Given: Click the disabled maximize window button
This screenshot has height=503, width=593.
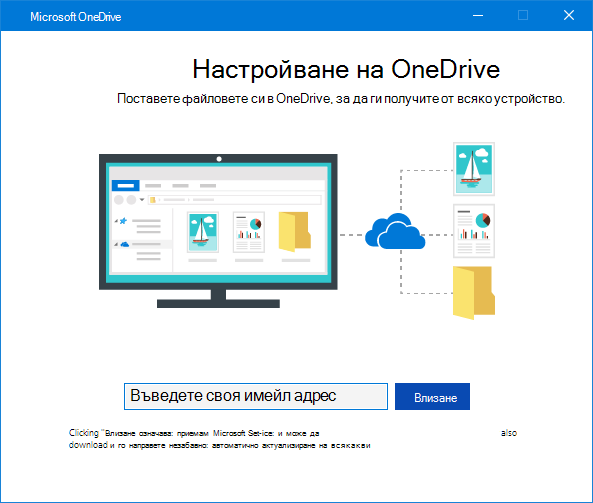Looking at the screenshot, I should click(523, 16).
